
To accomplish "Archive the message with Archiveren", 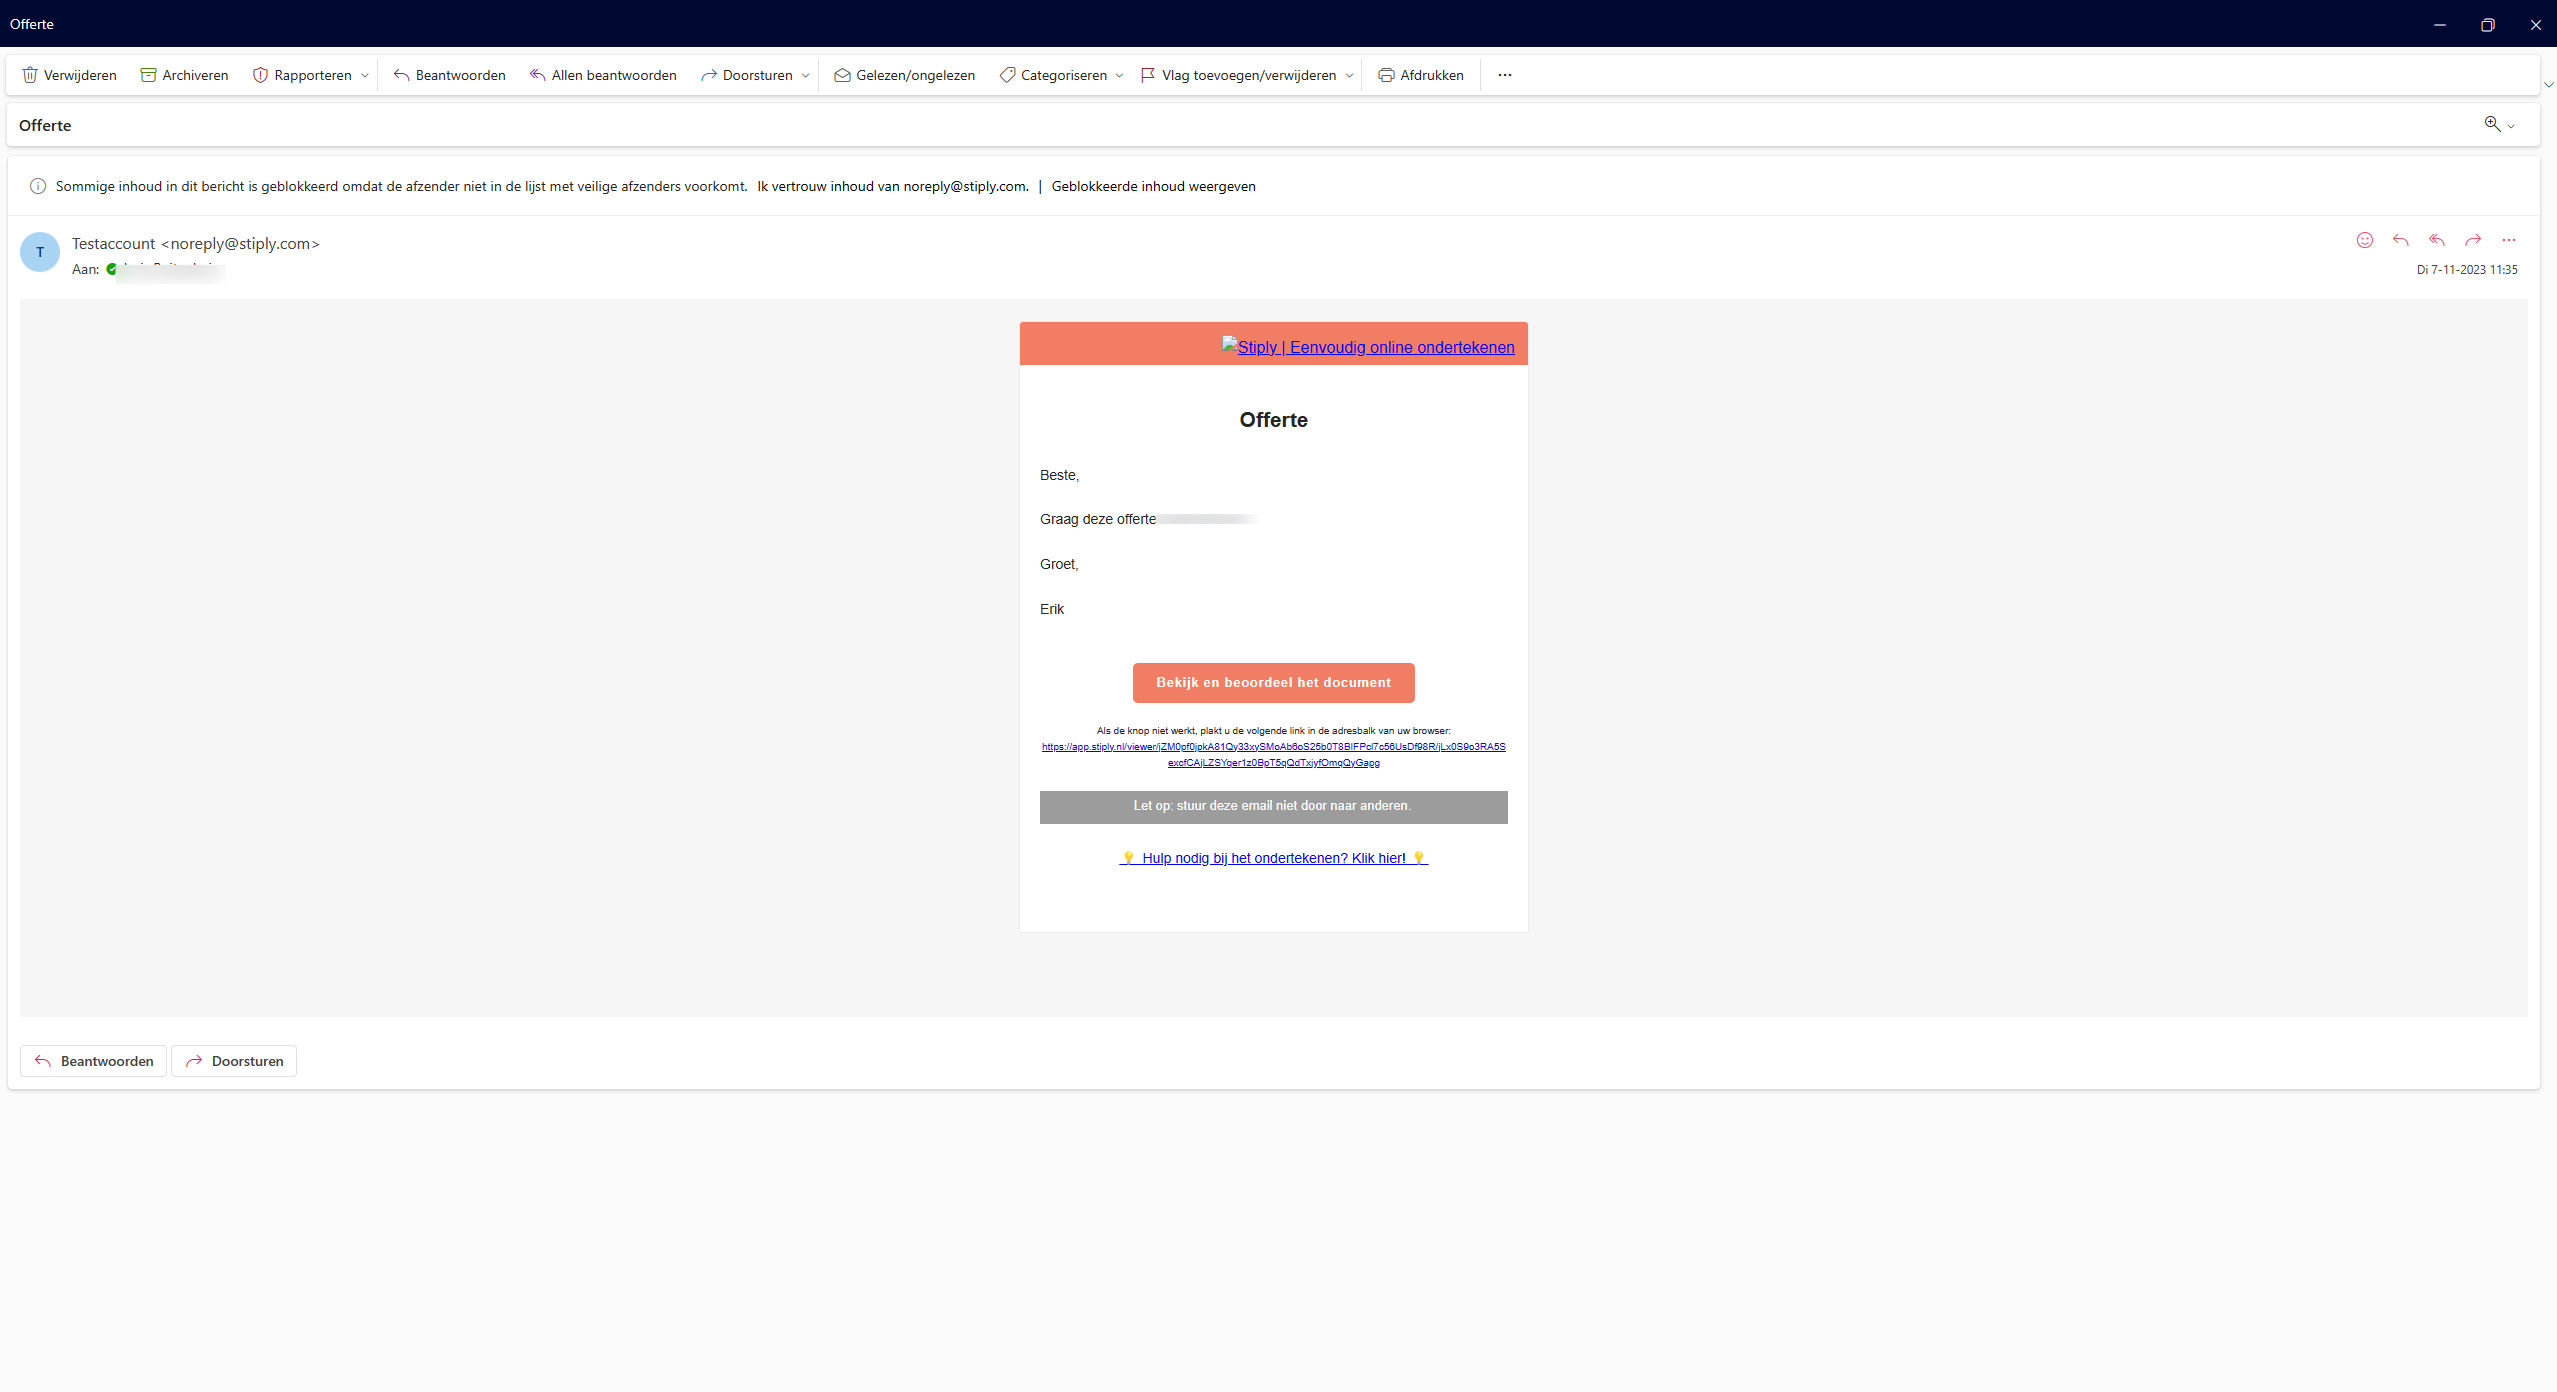I will click(x=184, y=75).
